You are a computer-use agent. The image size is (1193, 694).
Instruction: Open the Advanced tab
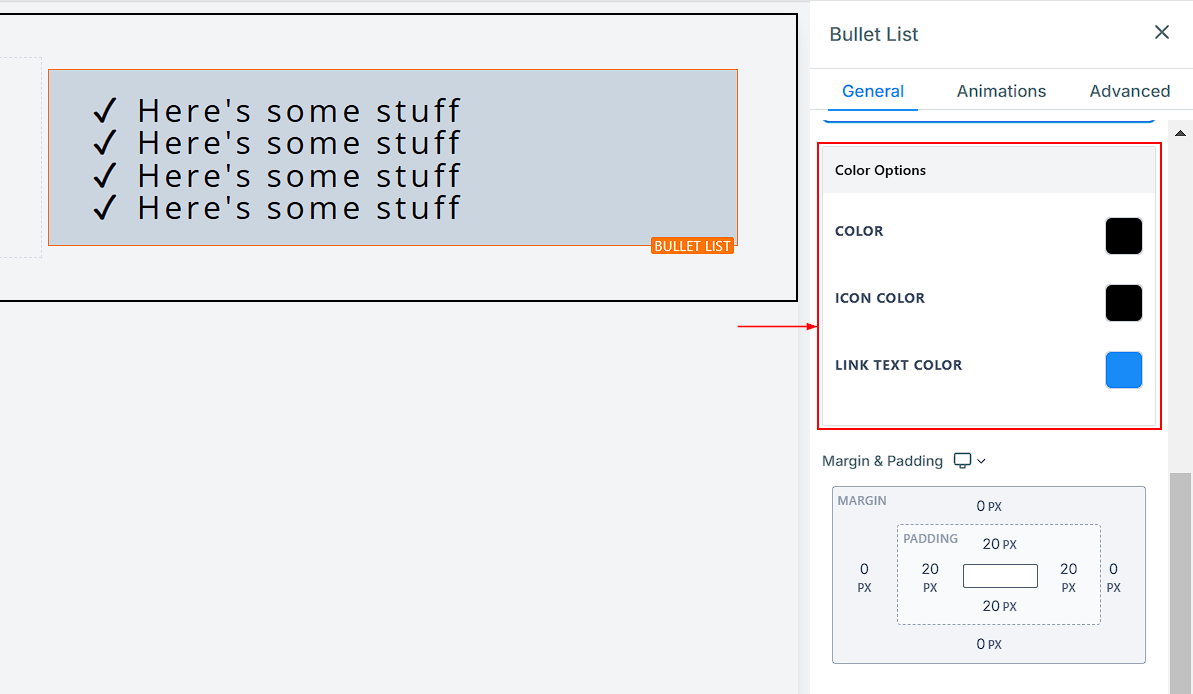click(x=1129, y=91)
